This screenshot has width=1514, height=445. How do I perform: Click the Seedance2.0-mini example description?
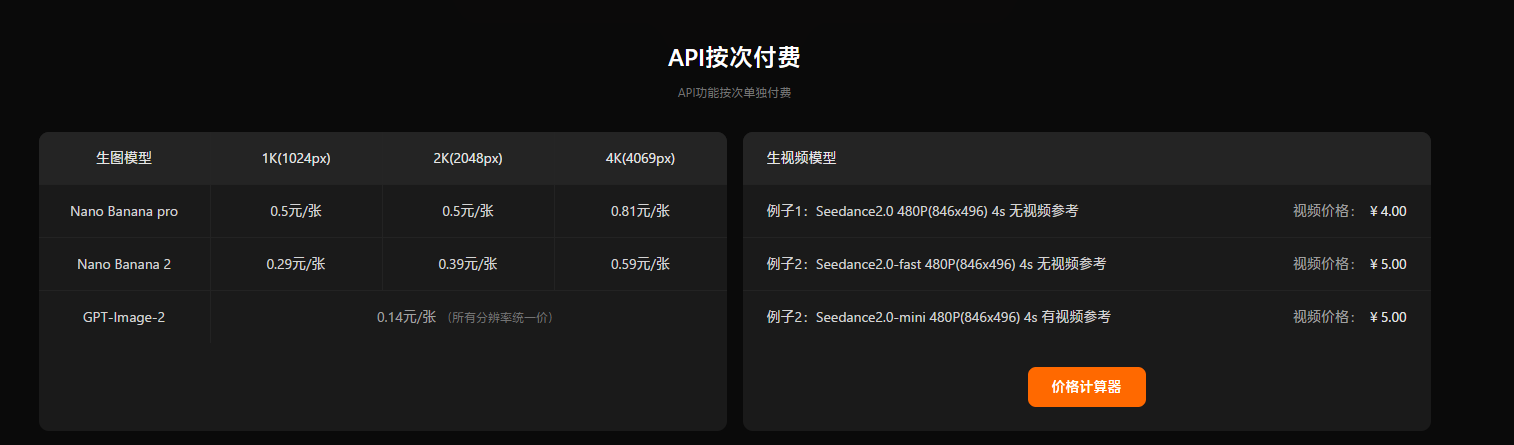[938, 317]
